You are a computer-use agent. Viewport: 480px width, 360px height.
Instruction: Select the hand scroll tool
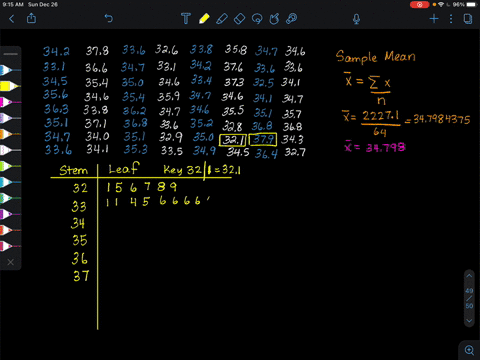(x=274, y=19)
